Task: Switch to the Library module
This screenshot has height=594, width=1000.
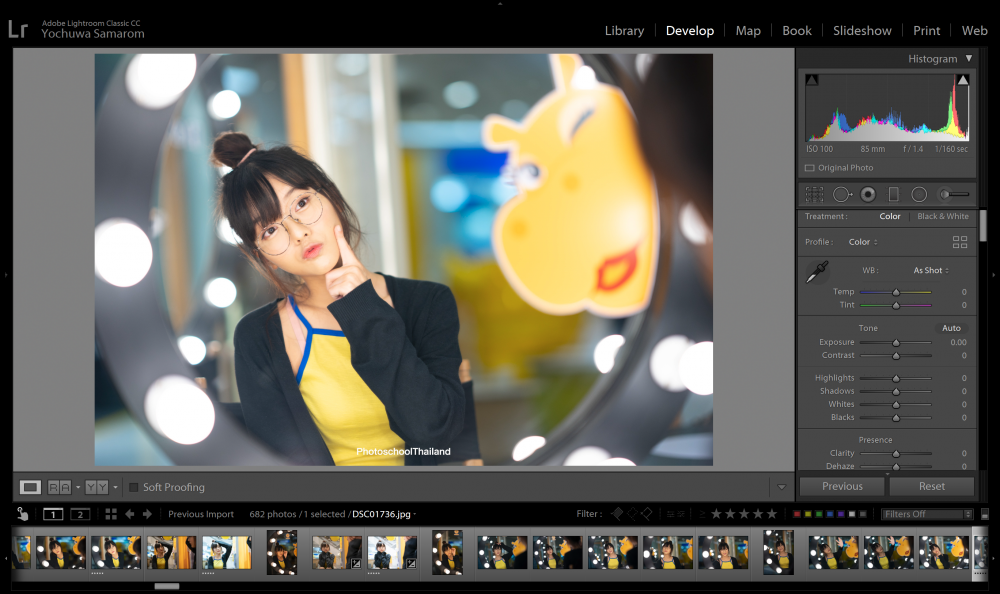Action: (624, 31)
